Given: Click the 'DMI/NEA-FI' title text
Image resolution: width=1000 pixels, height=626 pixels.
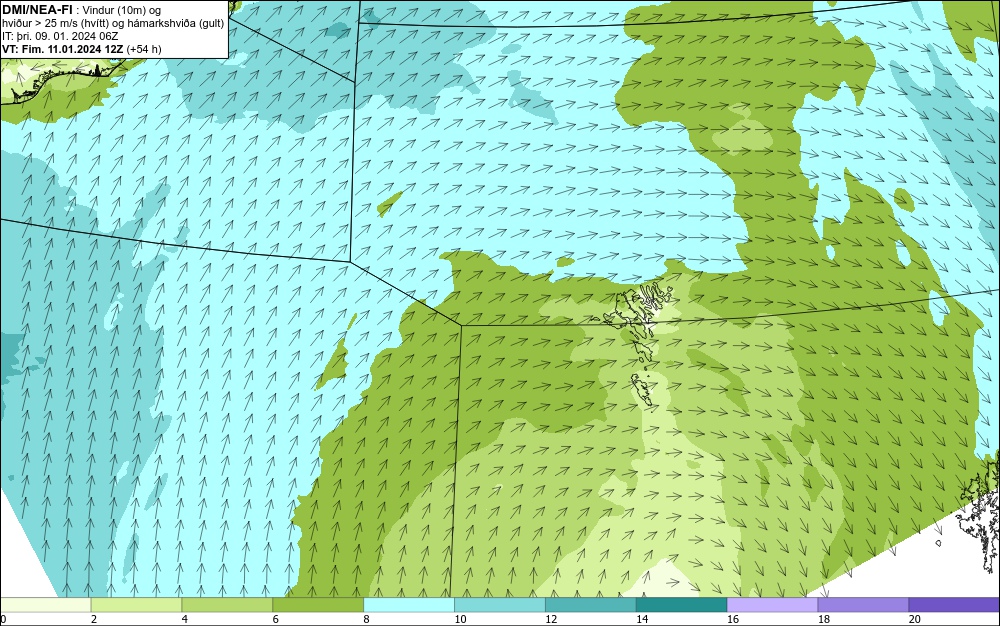Looking at the screenshot, I should point(37,10).
